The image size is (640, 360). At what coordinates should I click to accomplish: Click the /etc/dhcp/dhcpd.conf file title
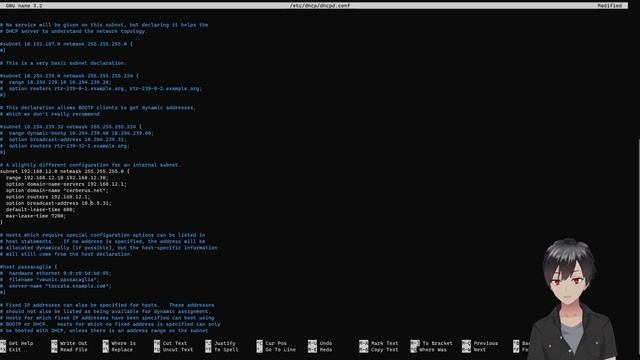pos(320,6)
